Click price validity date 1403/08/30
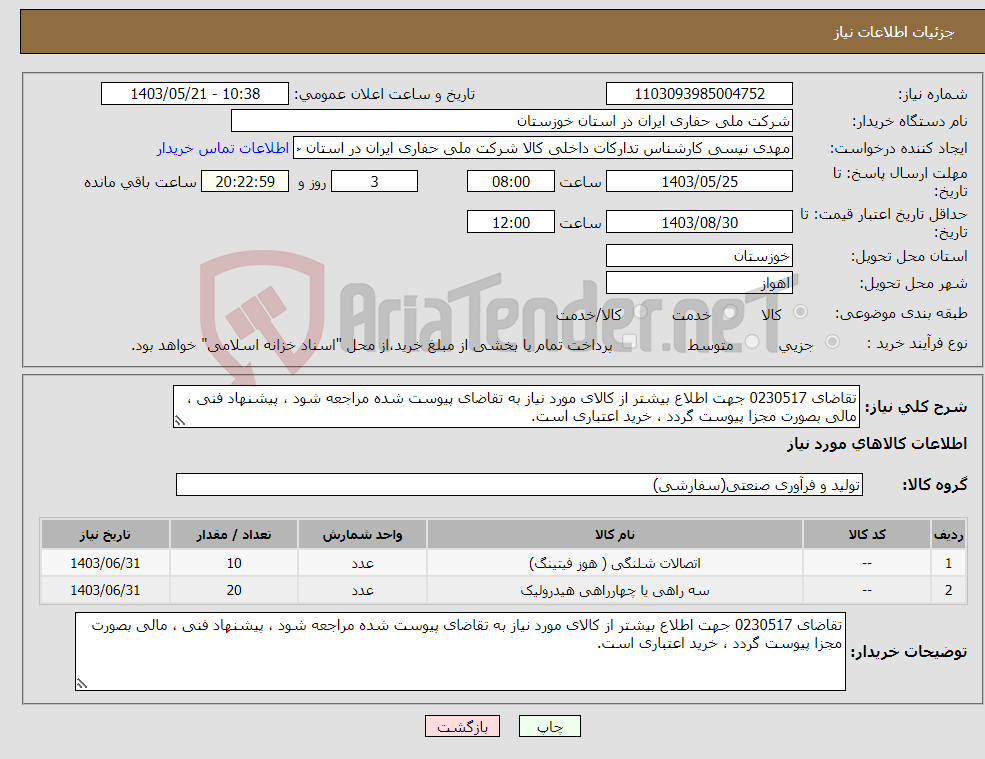 pos(699,222)
